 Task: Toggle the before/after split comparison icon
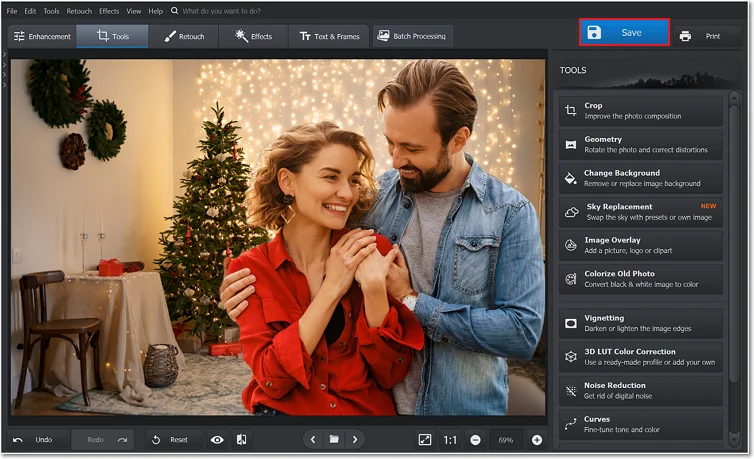[x=241, y=440]
